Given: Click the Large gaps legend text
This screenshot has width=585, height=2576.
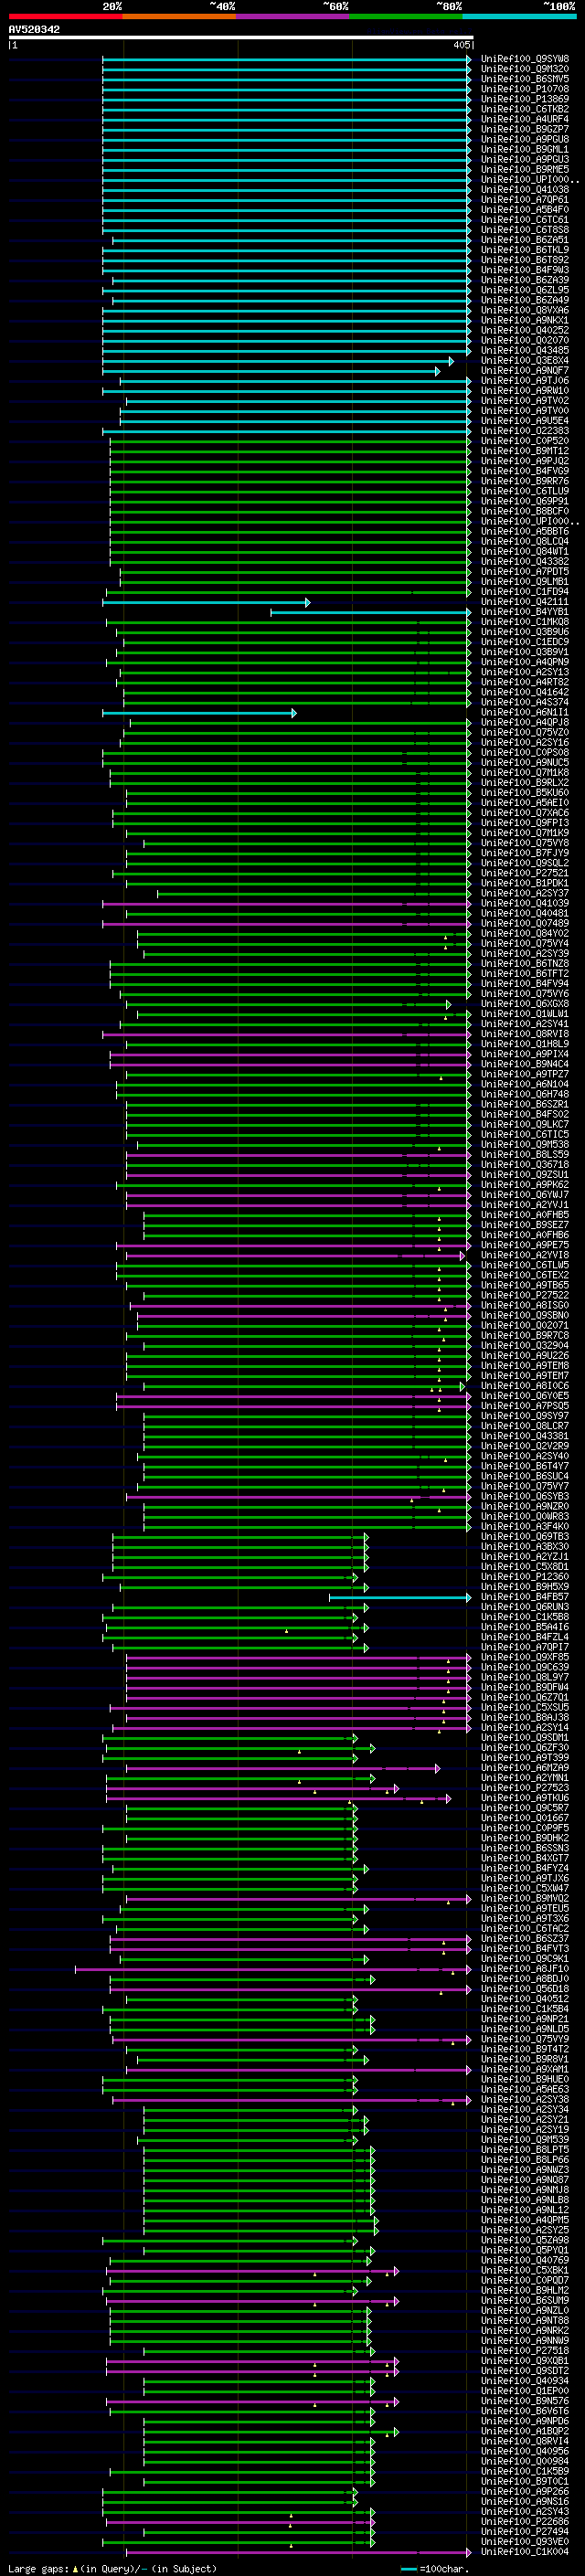Looking at the screenshot, I should click(x=112, y=2569).
